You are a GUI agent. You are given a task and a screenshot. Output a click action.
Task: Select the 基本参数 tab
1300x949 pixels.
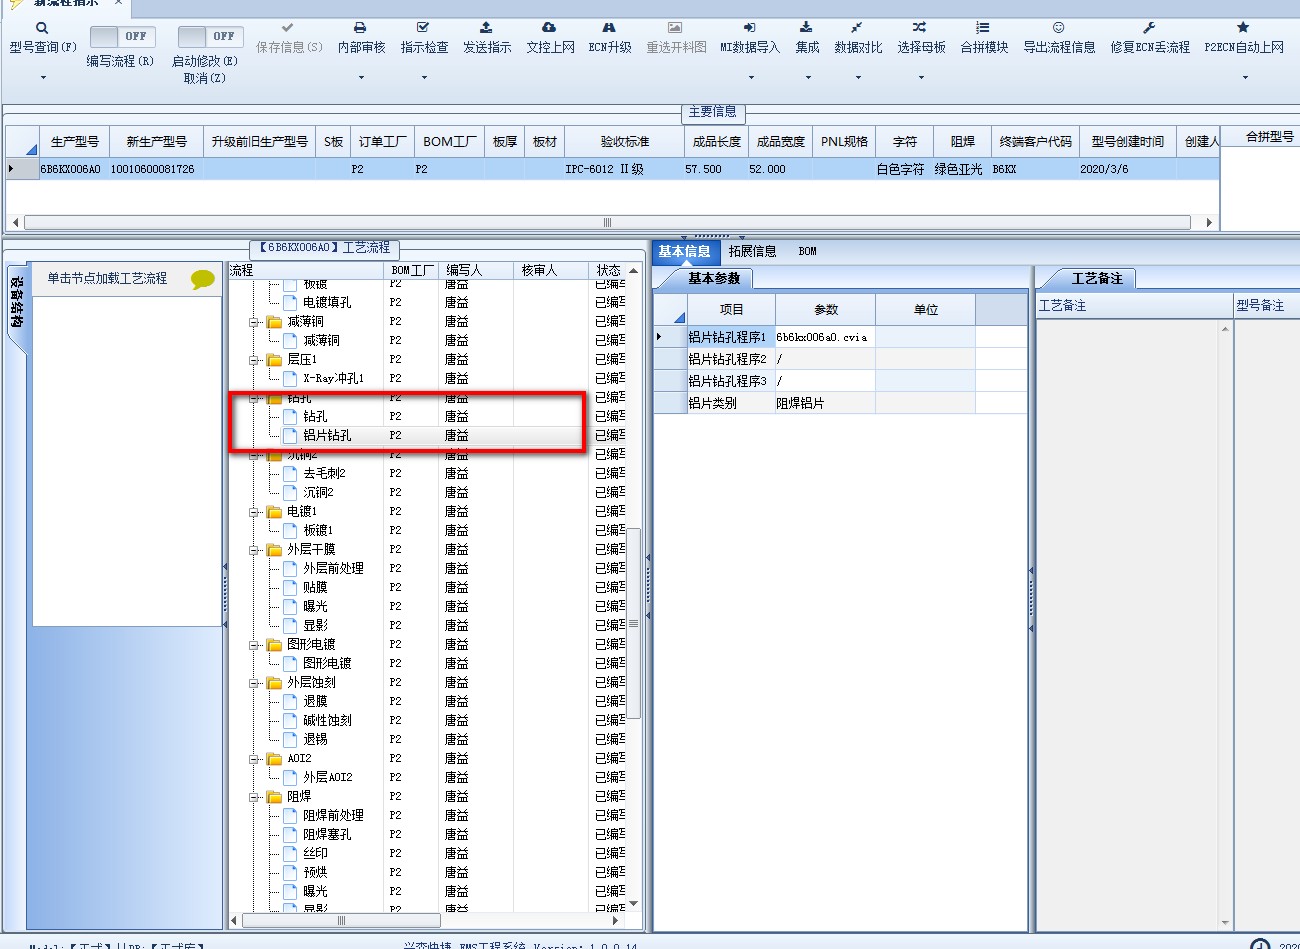pyautogui.click(x=714, y=278)
